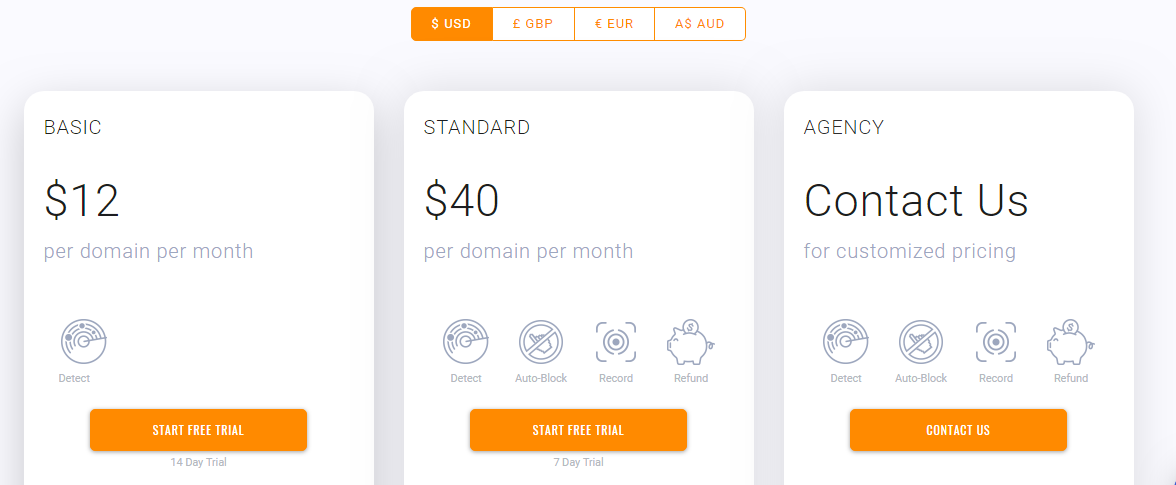Image resolution: width=1176 pixels, height=485 pixels.
Task: Click the Refund piggy bank icon in Agency plan
Action: click(1071, 342)
